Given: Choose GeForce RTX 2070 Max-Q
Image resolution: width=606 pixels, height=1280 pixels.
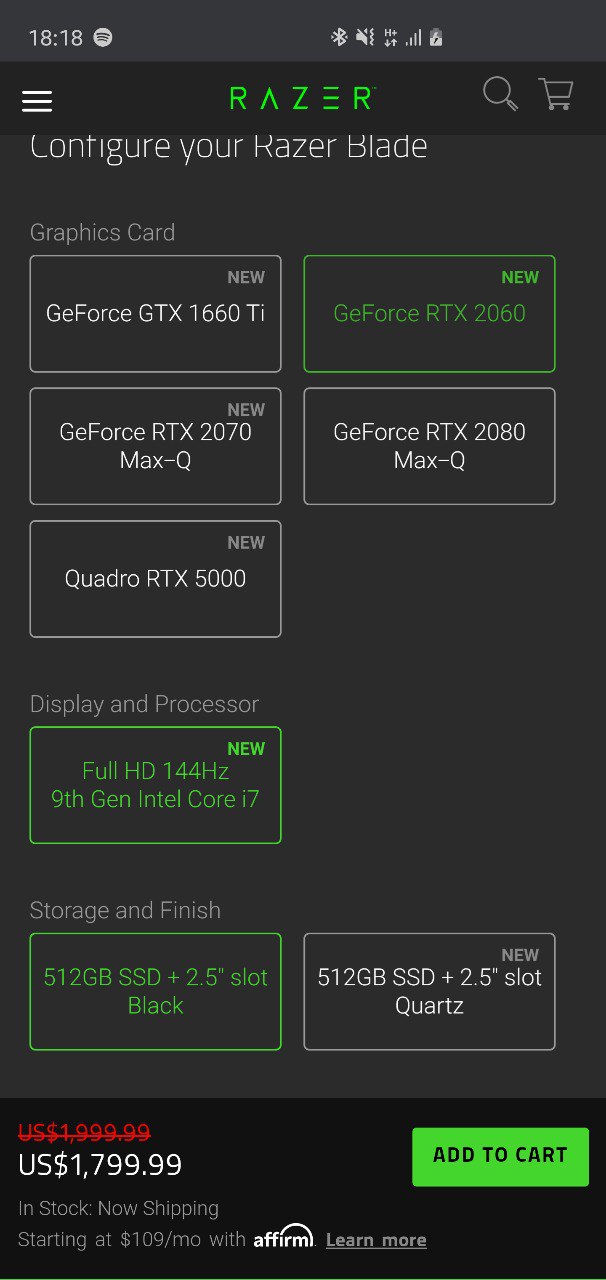Looking at the screenshot, I should coord(156,446).
